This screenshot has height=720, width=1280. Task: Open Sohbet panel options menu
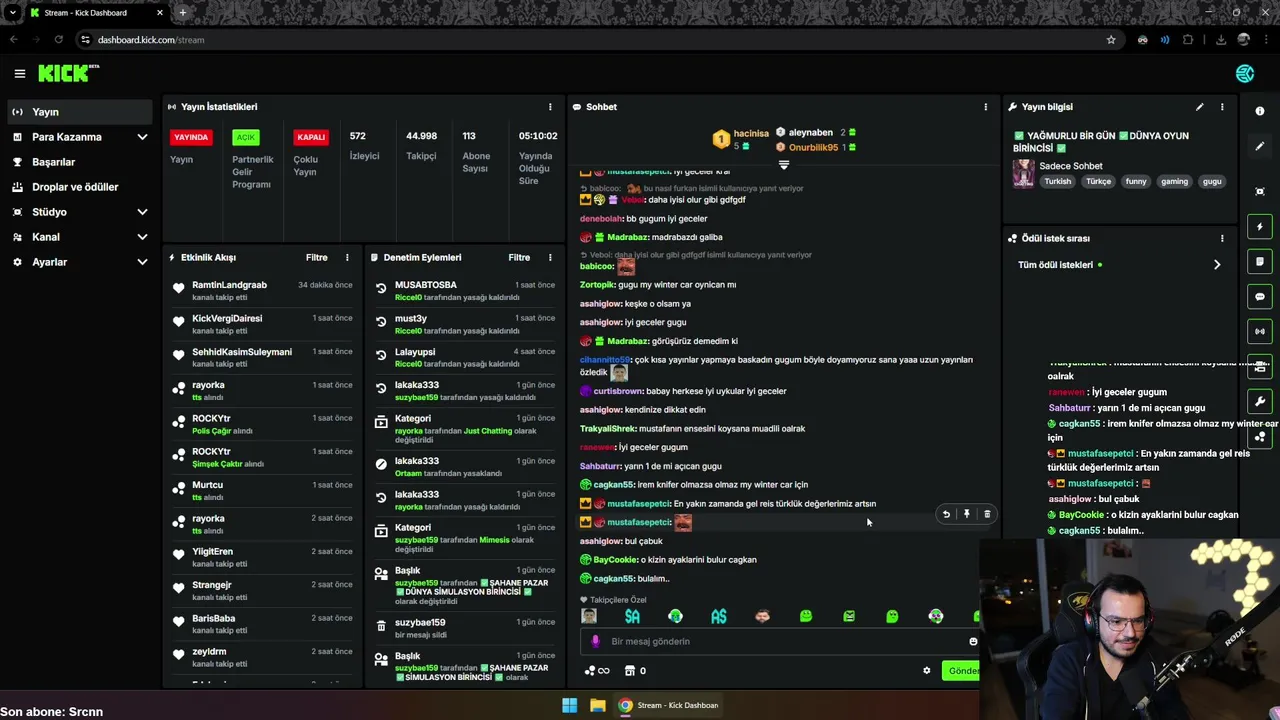click(x=986, y=107)
